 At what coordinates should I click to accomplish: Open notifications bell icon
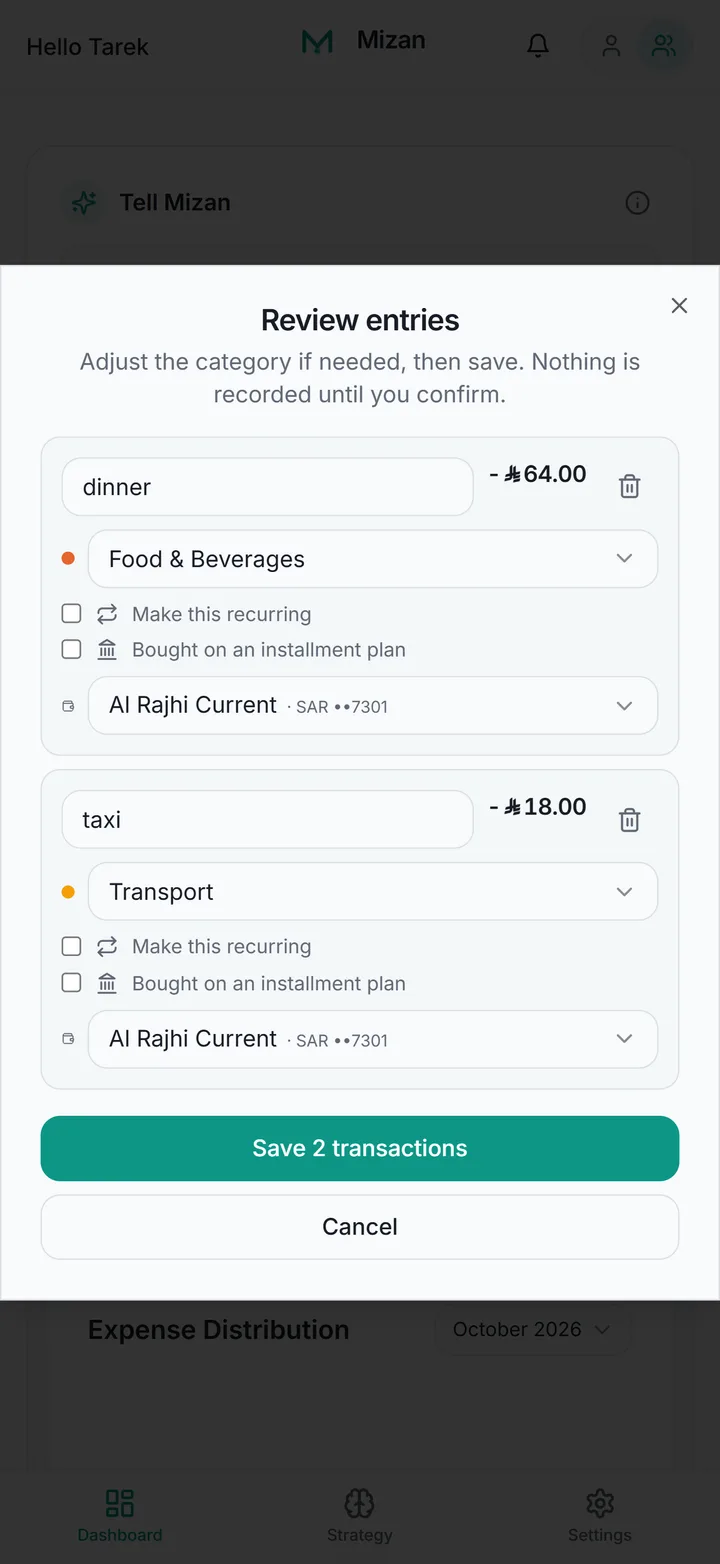(538, 45)
